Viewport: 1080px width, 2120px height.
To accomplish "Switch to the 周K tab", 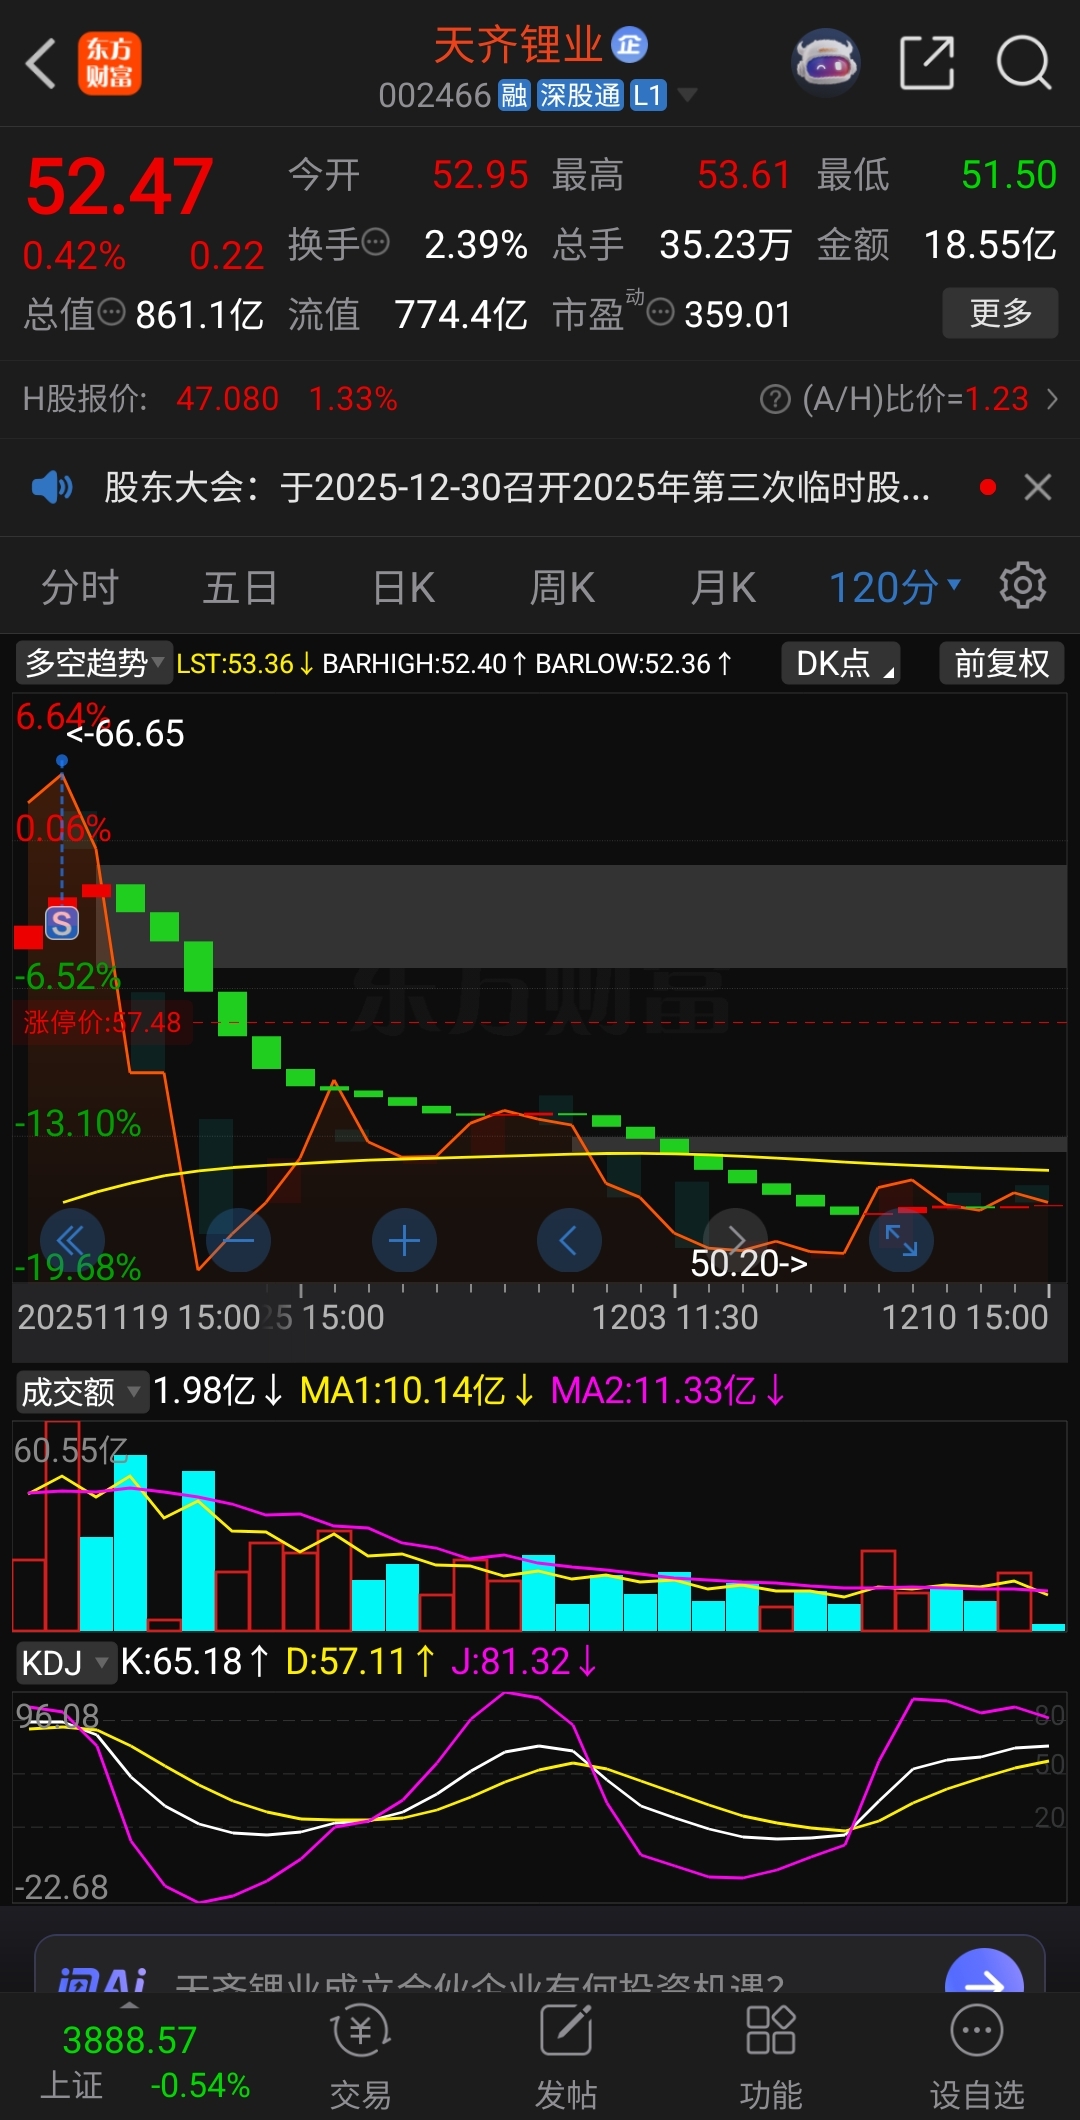I will pyautogui.click(x=562, y=587).
